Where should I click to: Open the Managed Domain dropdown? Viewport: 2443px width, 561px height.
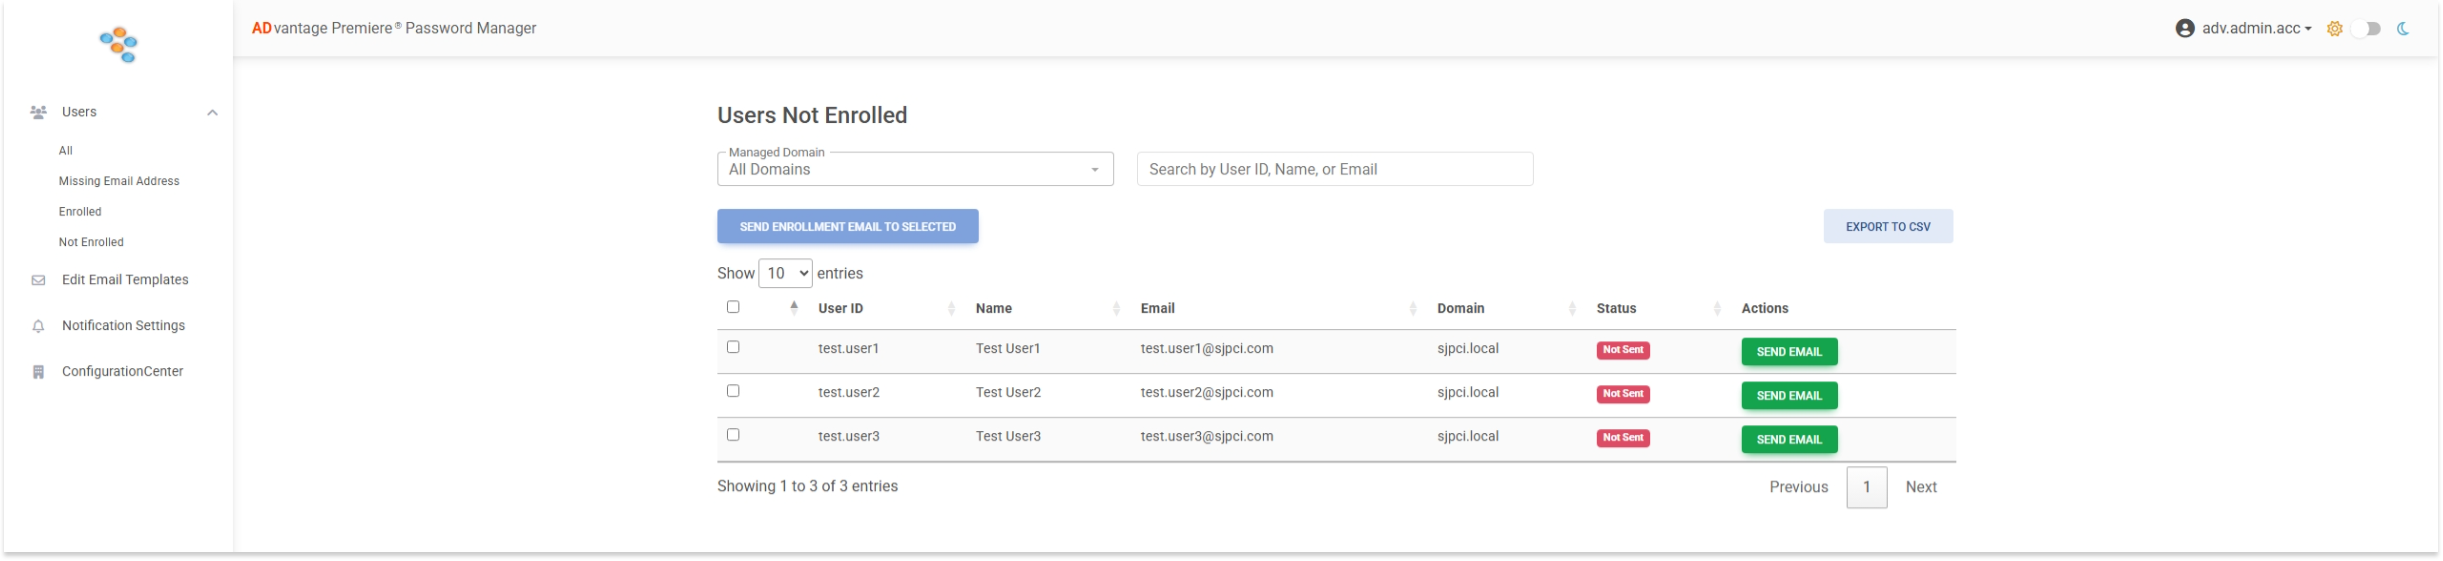click(x=915, y=169)
